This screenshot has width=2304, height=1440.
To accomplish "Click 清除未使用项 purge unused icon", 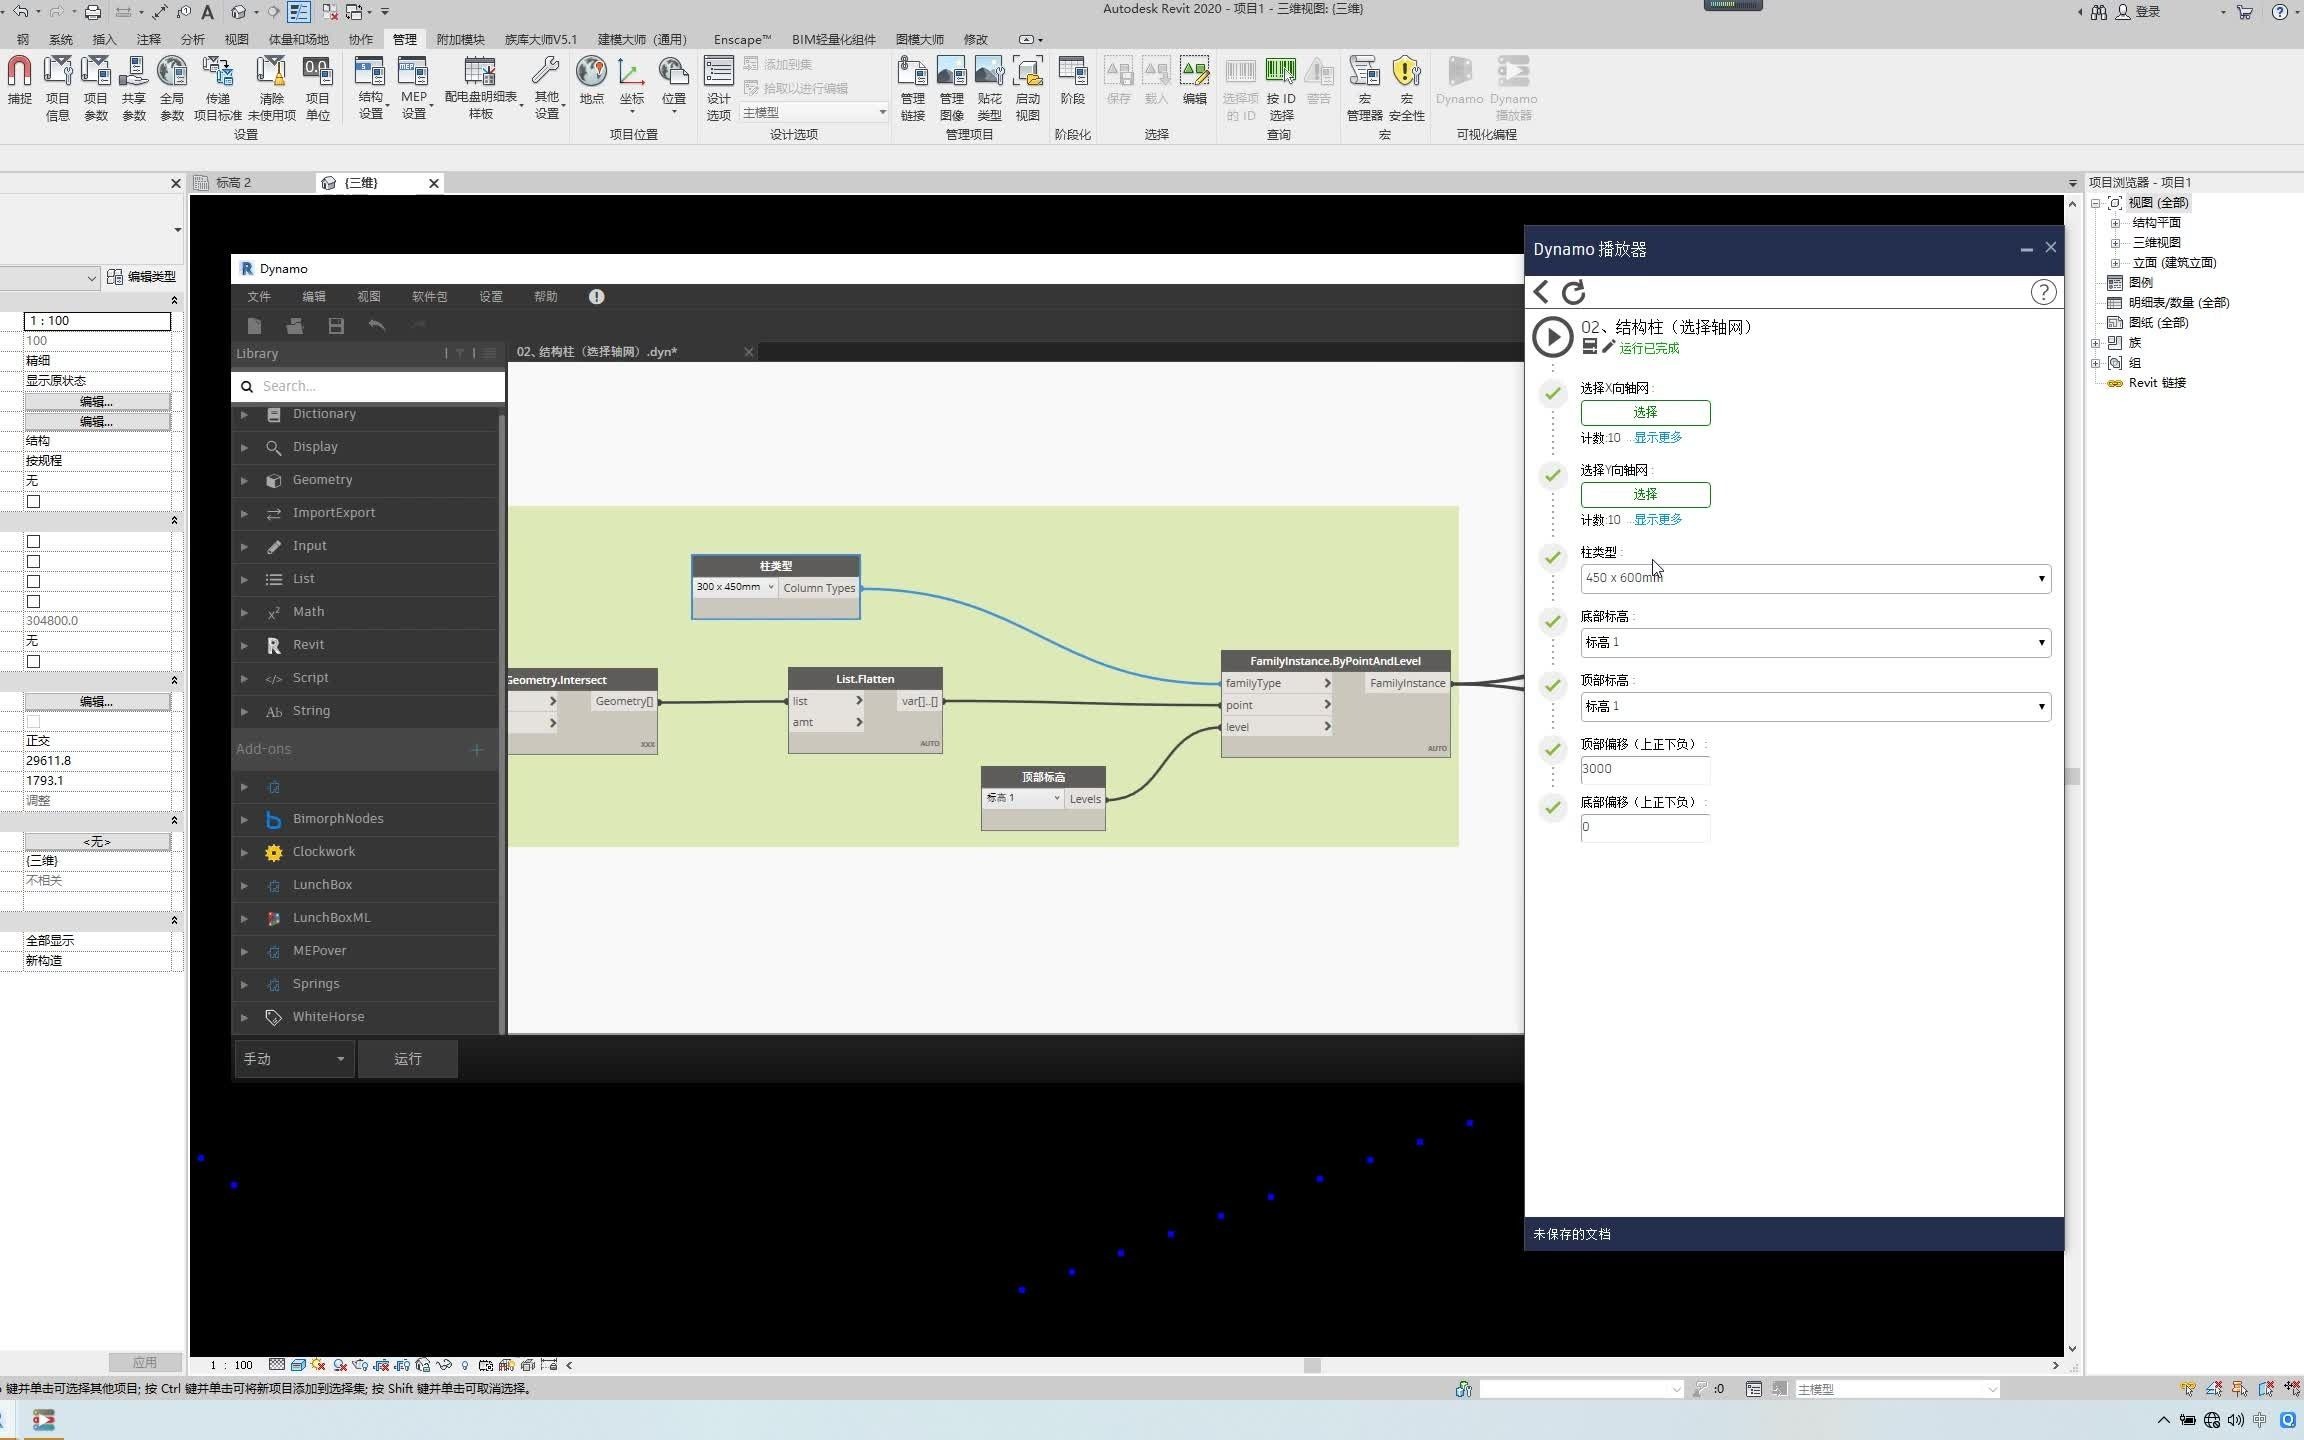I will pyautogui.click(x=271, y=72).
